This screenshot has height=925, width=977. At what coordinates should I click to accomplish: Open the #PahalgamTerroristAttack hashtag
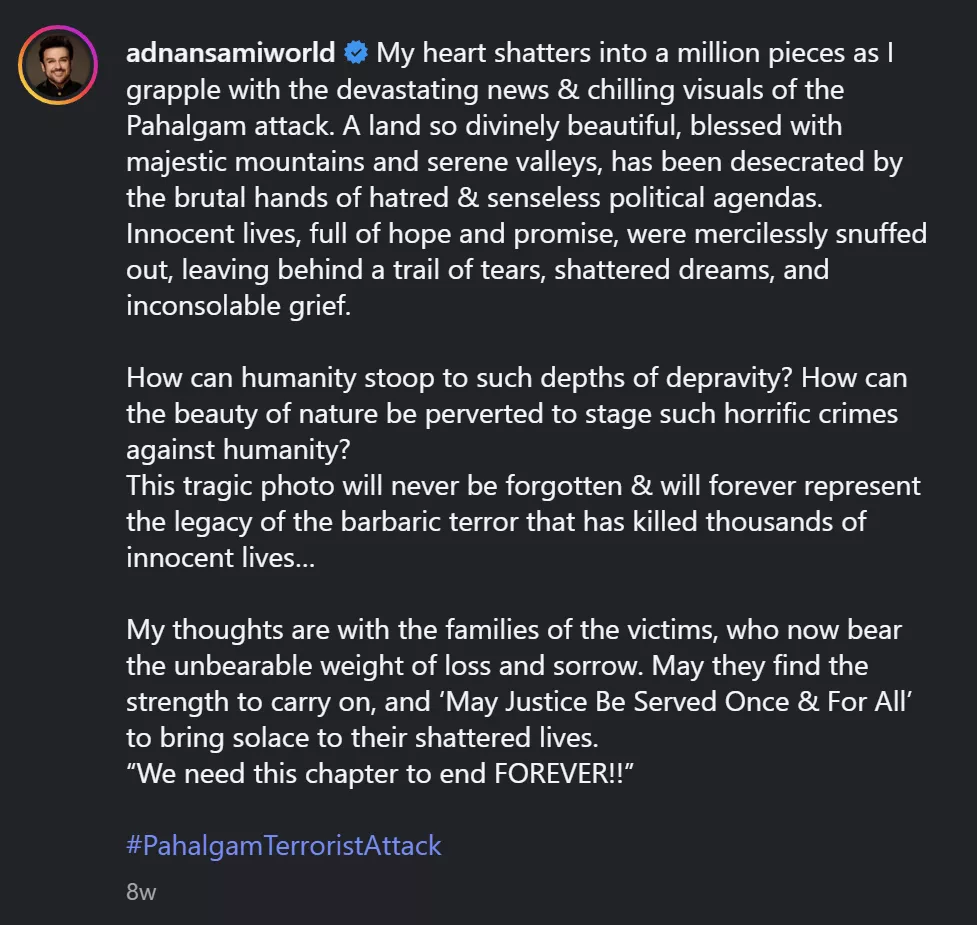point(283,845)
